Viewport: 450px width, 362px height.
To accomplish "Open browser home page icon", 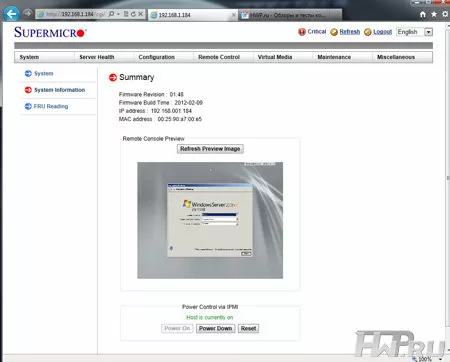I will [x=423, y=14].
